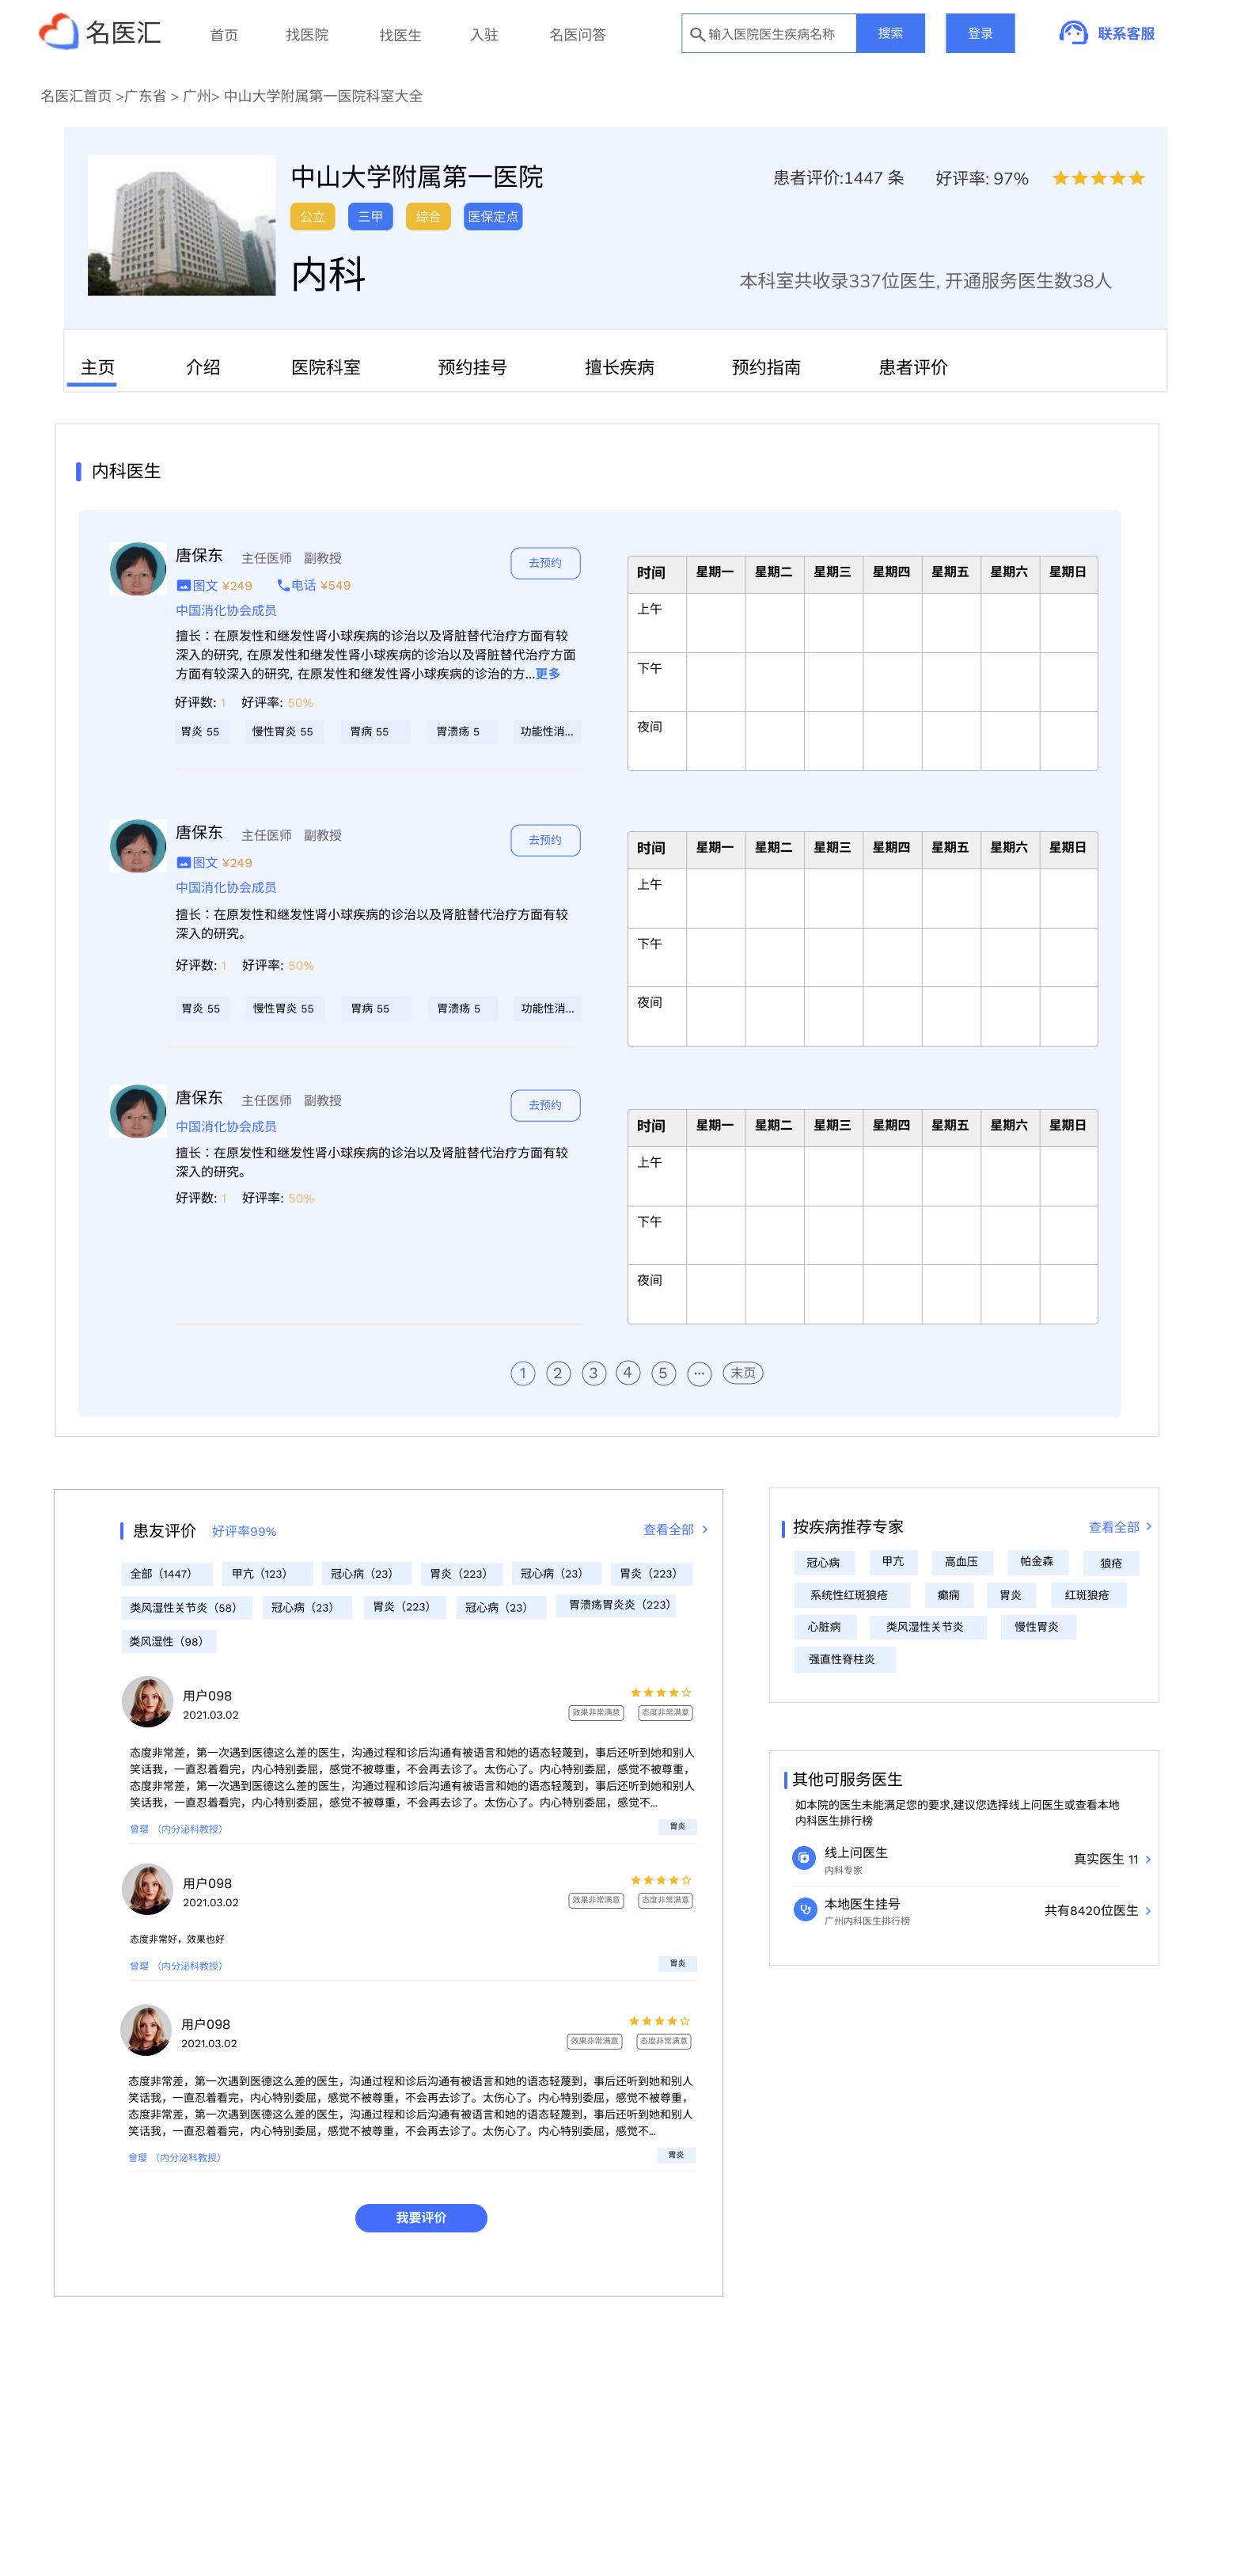Expand first doctor's description with 更多
This screenshot has width=1244, height=2576.
click(x=548, y=674)
